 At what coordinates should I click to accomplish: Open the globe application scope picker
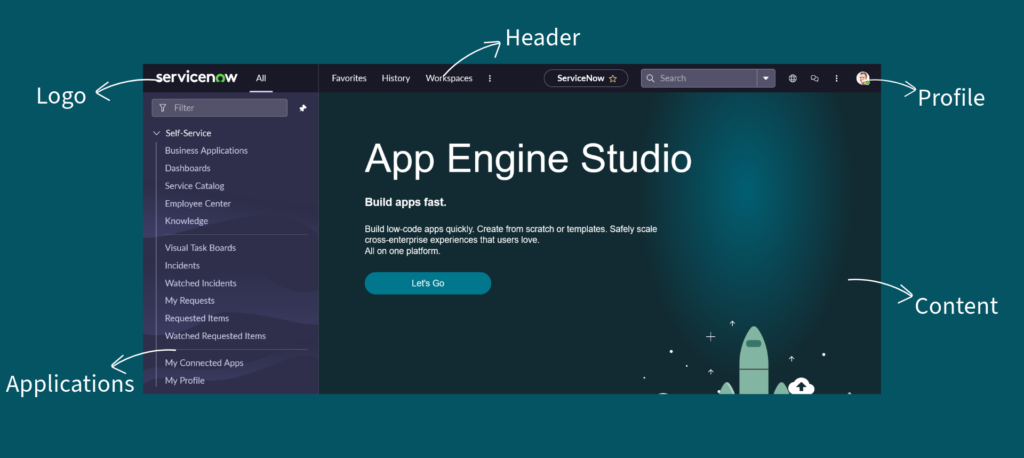pos(793,78)
